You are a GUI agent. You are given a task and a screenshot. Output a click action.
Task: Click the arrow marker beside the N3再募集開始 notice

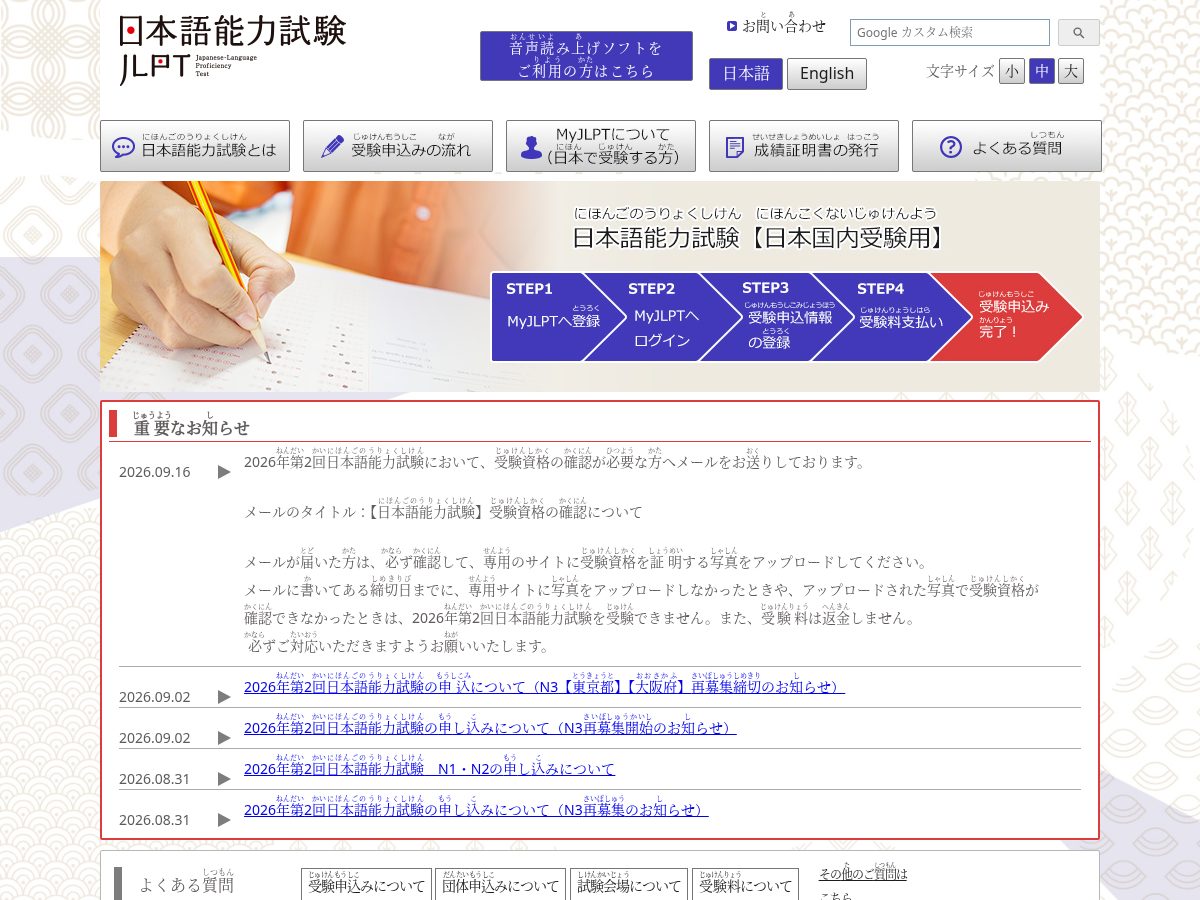coord(224,738)
